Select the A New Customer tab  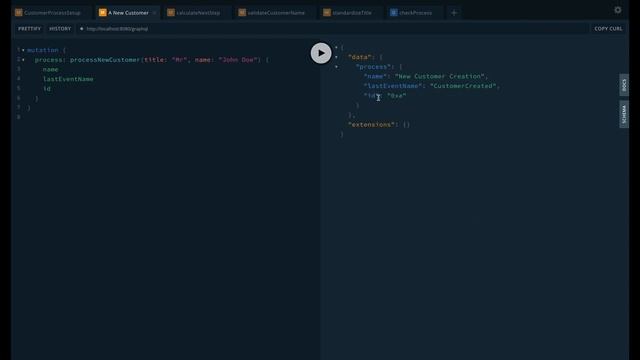click(127, 13)
